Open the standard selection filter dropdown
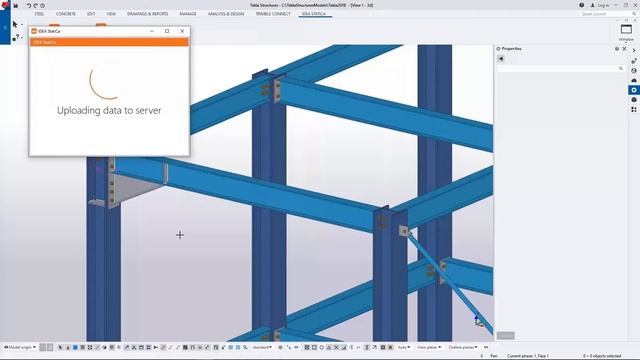The width and height of the screenshot is (640, 360). click(262, 347)
